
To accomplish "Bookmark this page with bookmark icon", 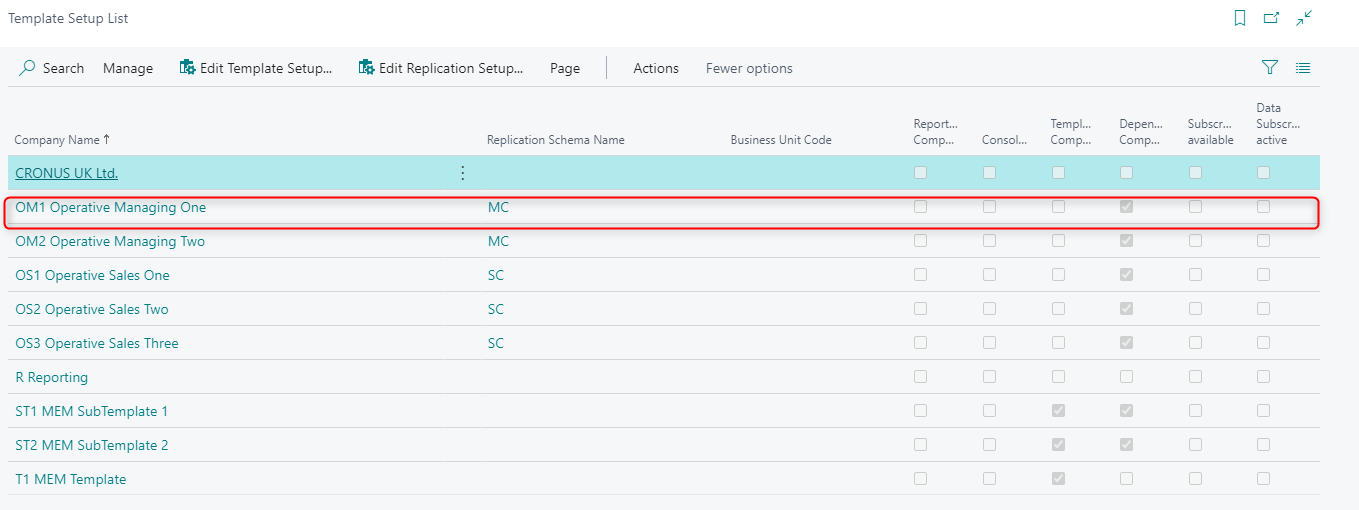I will (x=1240, y=18).
